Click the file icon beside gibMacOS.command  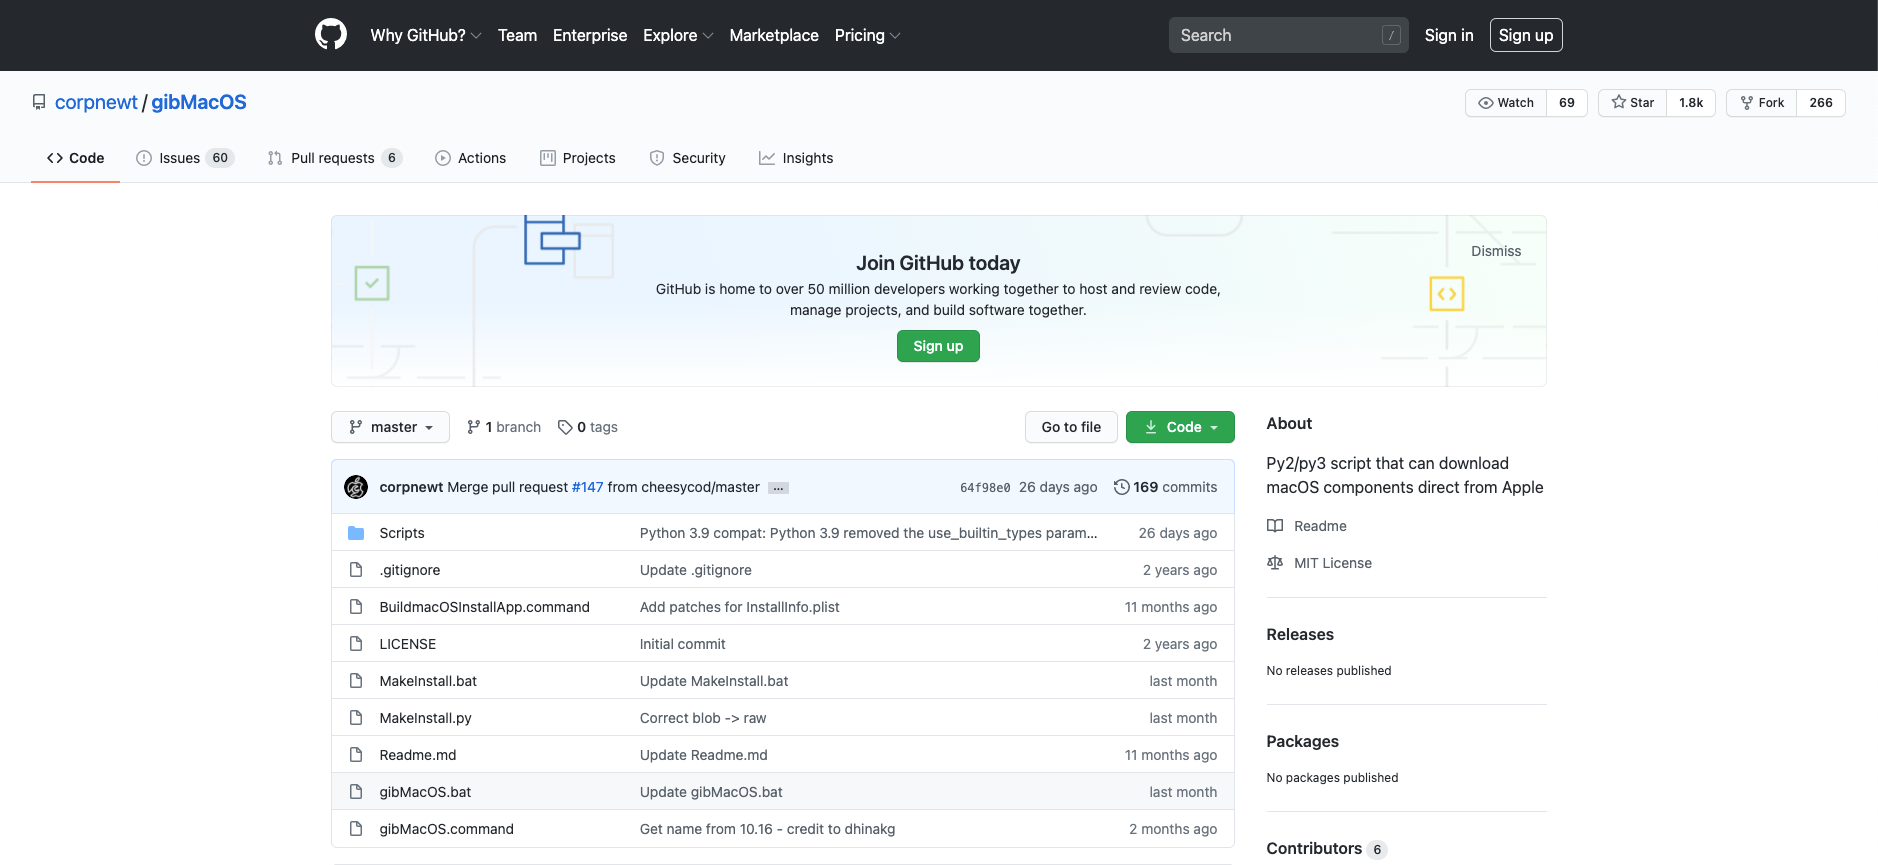point(356,829)
